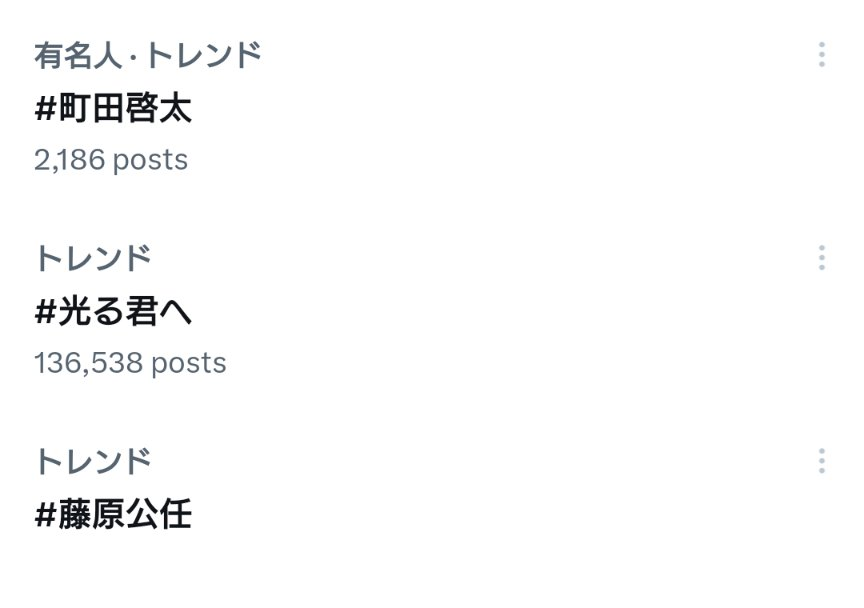Open more options for #光る君へ trend
This screenshot has width=864, height=608.
821,258
